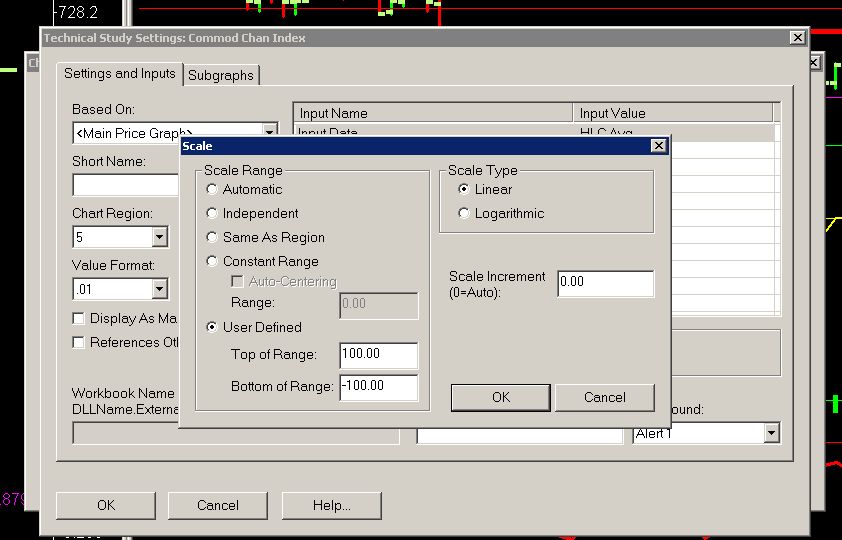842x540 pixels.
Task: Choose Same As Region scale range
Action: click(x=211, y=237)
